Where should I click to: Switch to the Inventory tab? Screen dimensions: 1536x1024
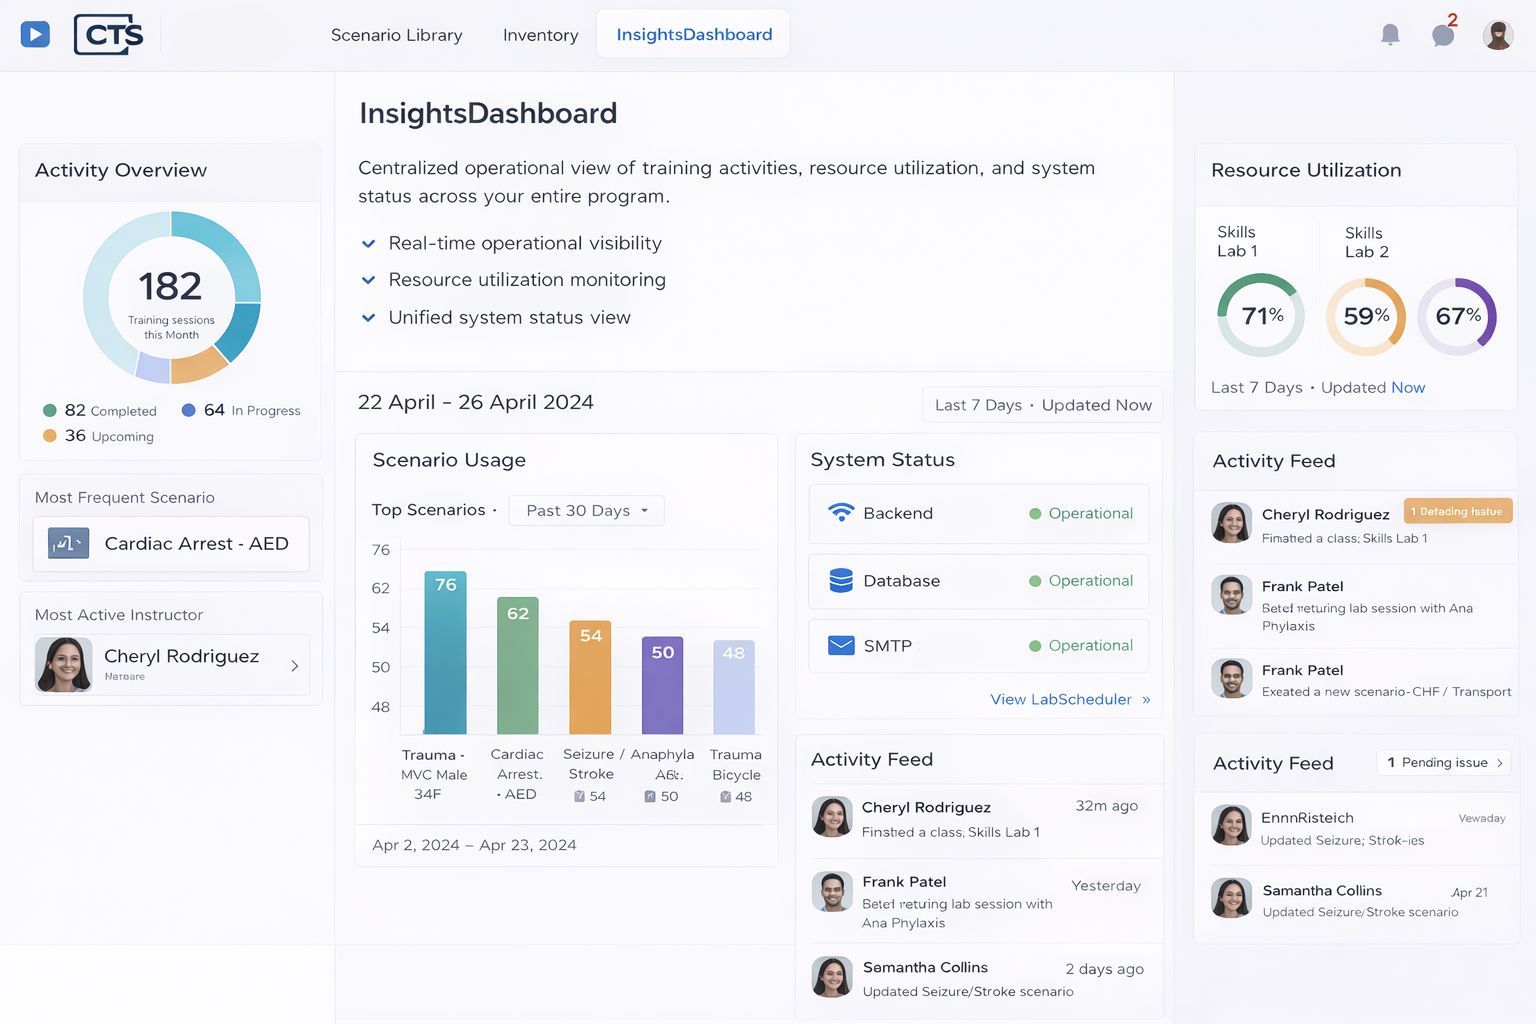tap(541, 35)
